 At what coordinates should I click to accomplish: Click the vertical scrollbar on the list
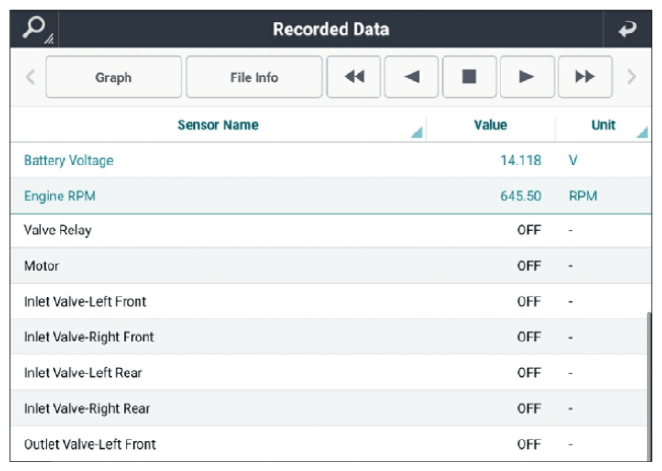(649, 386)
